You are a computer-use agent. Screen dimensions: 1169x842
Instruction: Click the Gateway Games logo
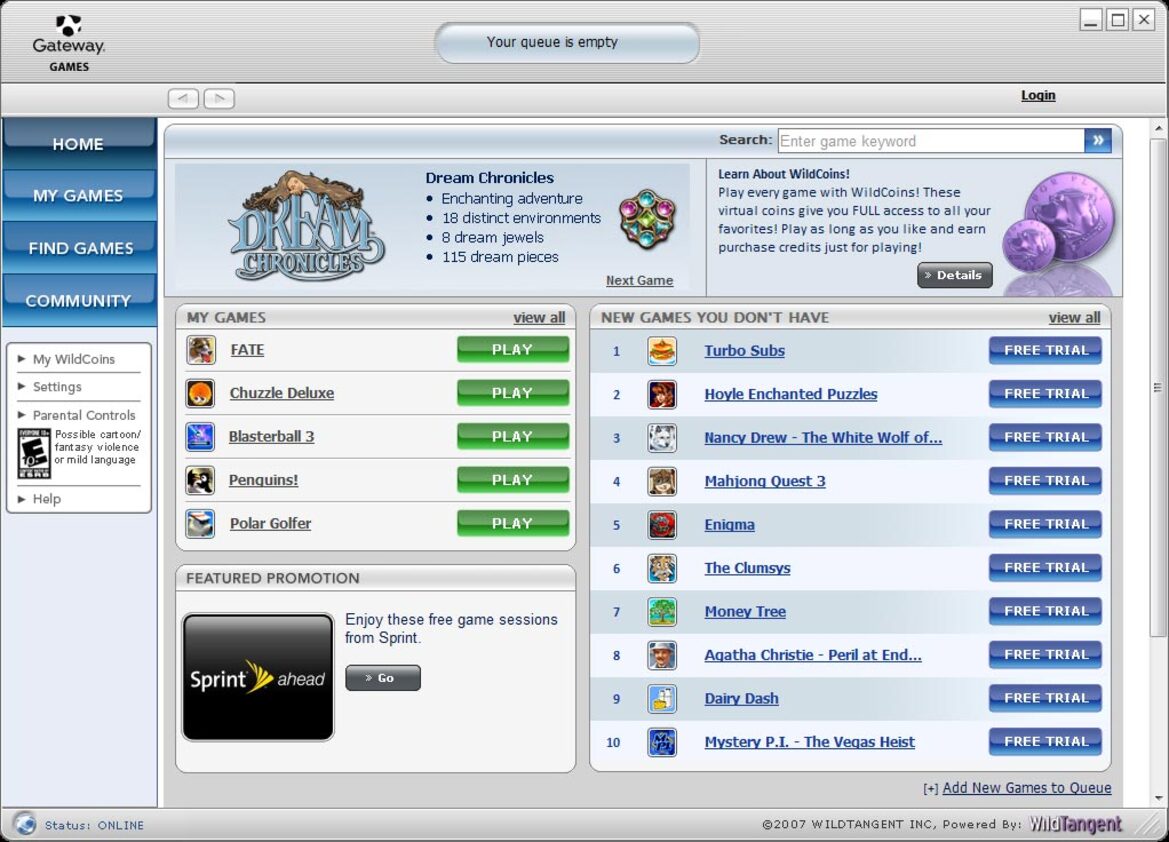(x=69, y=43)
